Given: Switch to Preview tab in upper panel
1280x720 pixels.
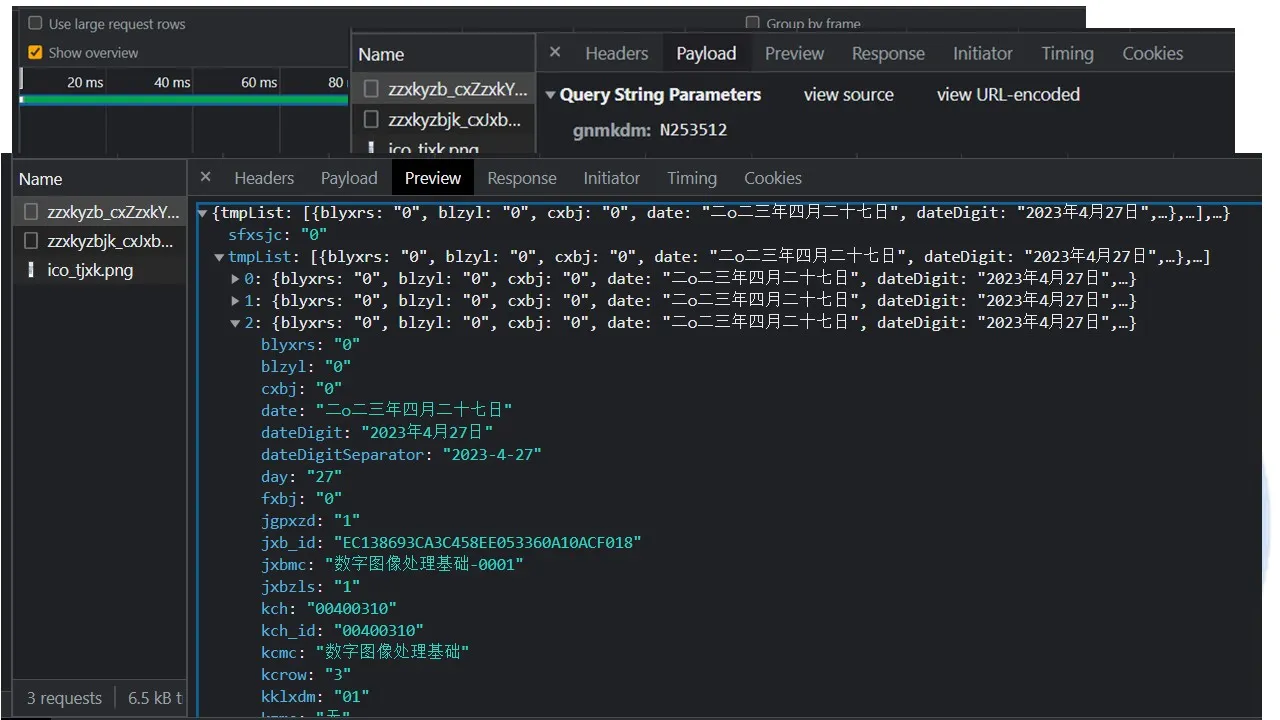Looking at the screenshot, I should coord(795,54).
